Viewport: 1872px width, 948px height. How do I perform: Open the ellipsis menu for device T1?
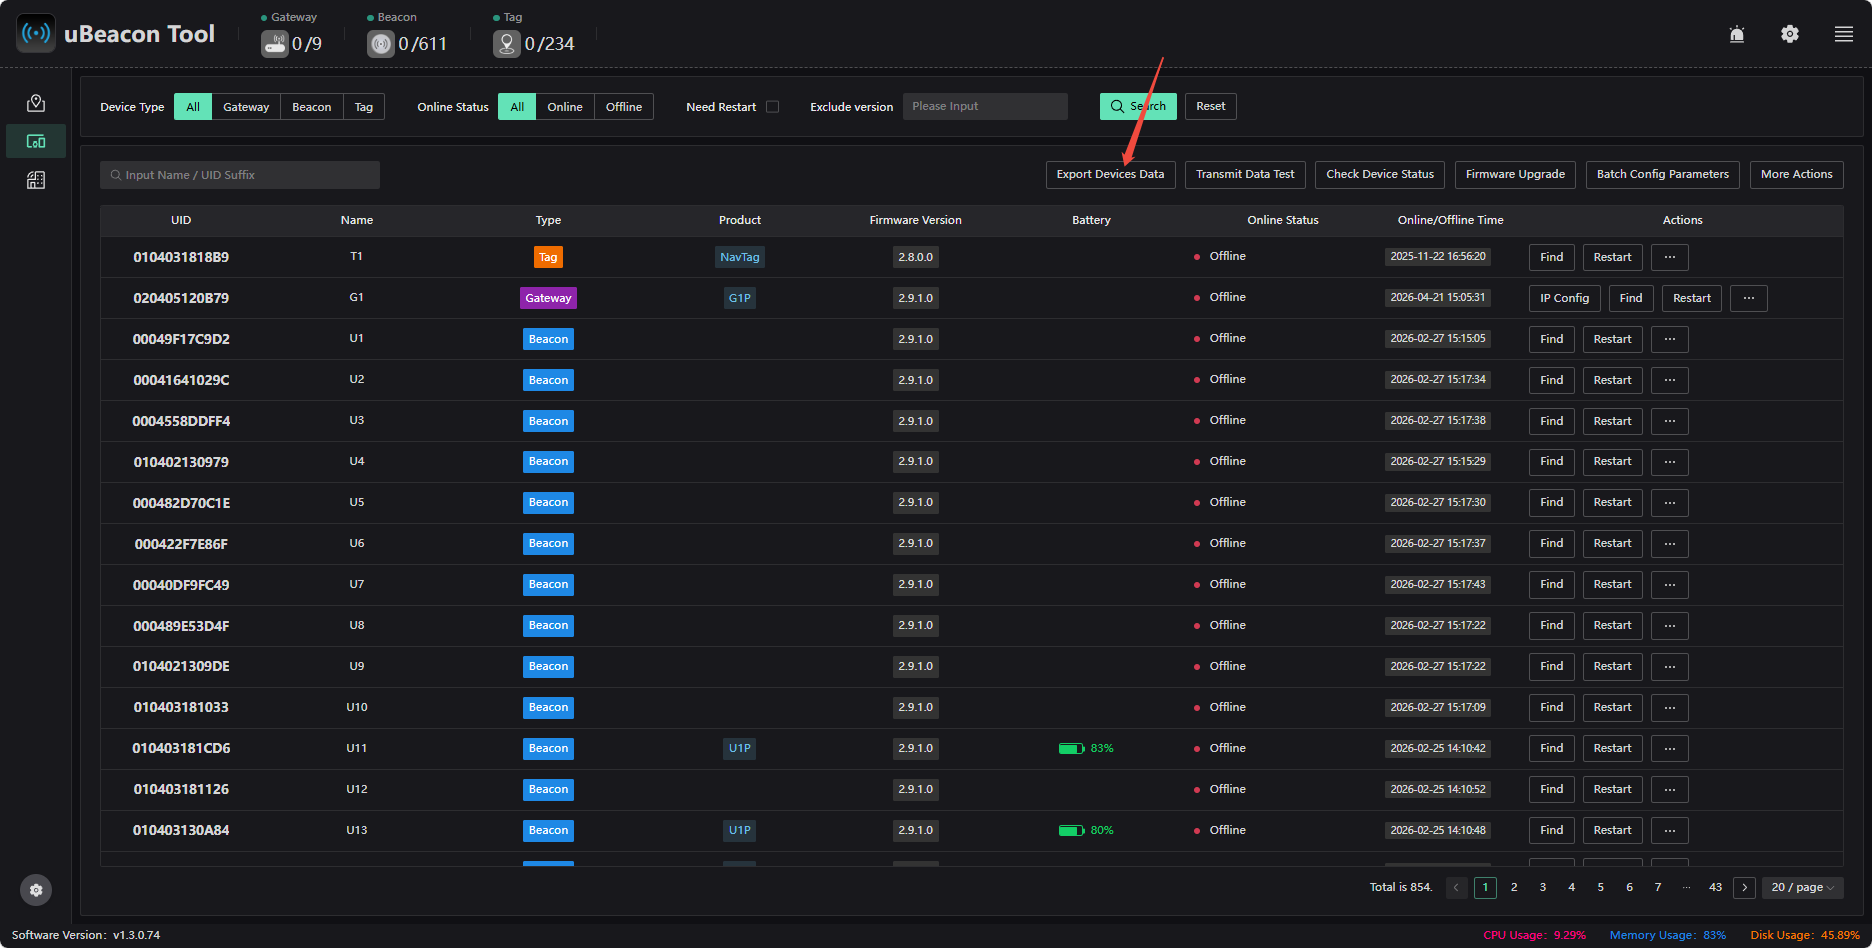(x=1670, y=257)
